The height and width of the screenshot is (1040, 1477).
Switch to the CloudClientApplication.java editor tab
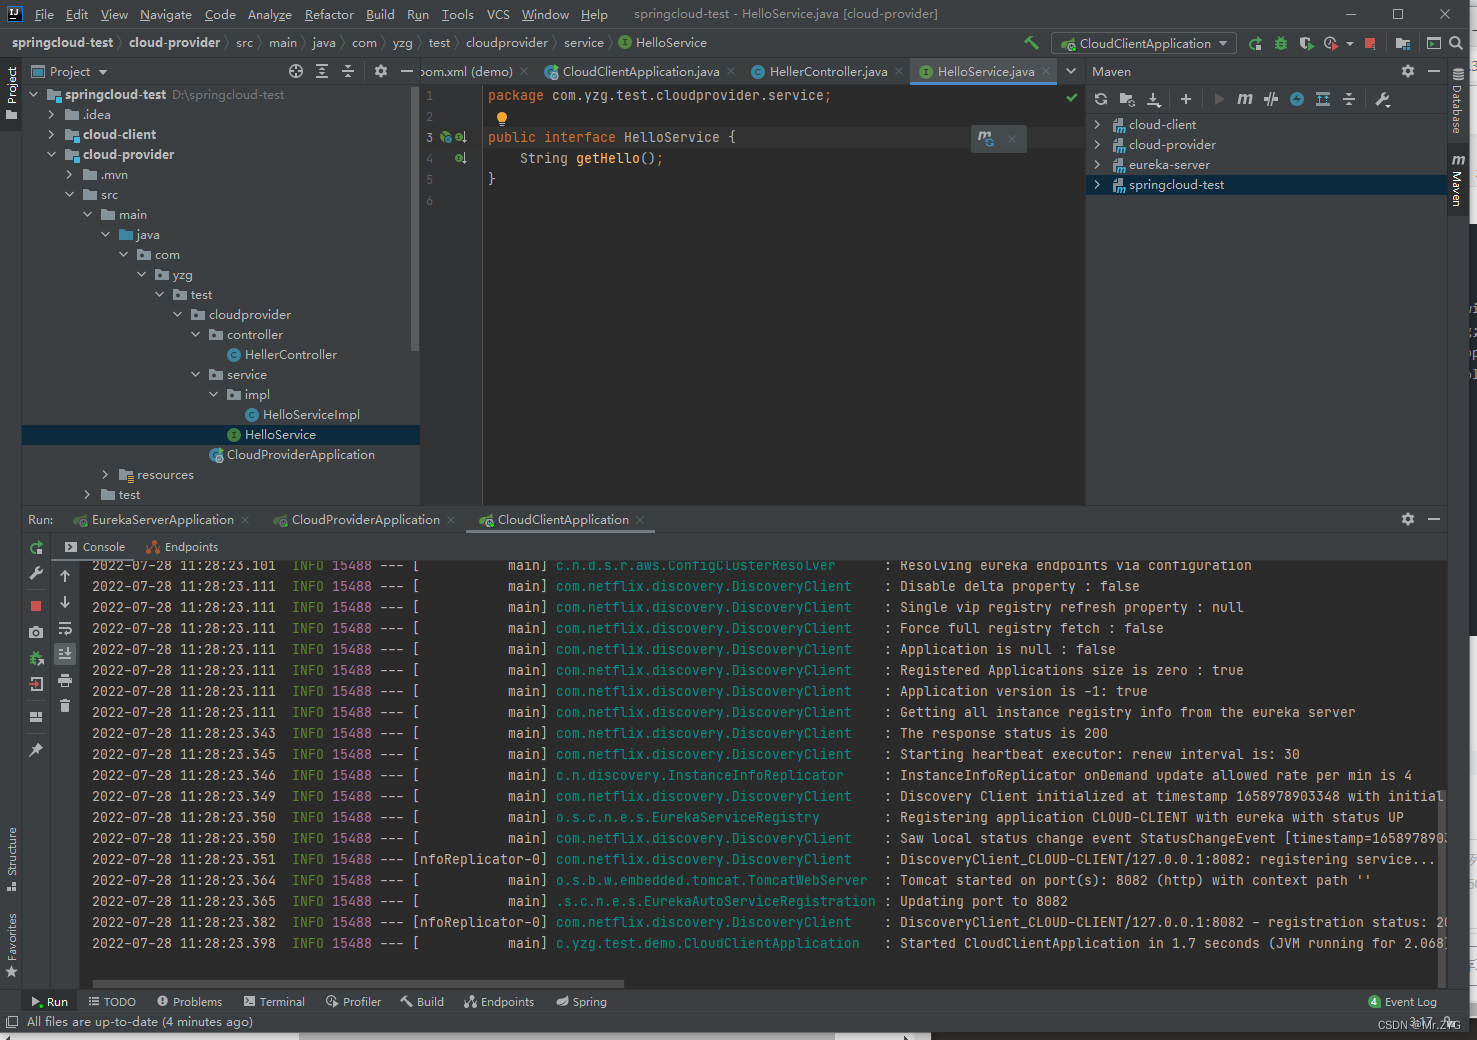pyautogui.click(x=640, y=71)
